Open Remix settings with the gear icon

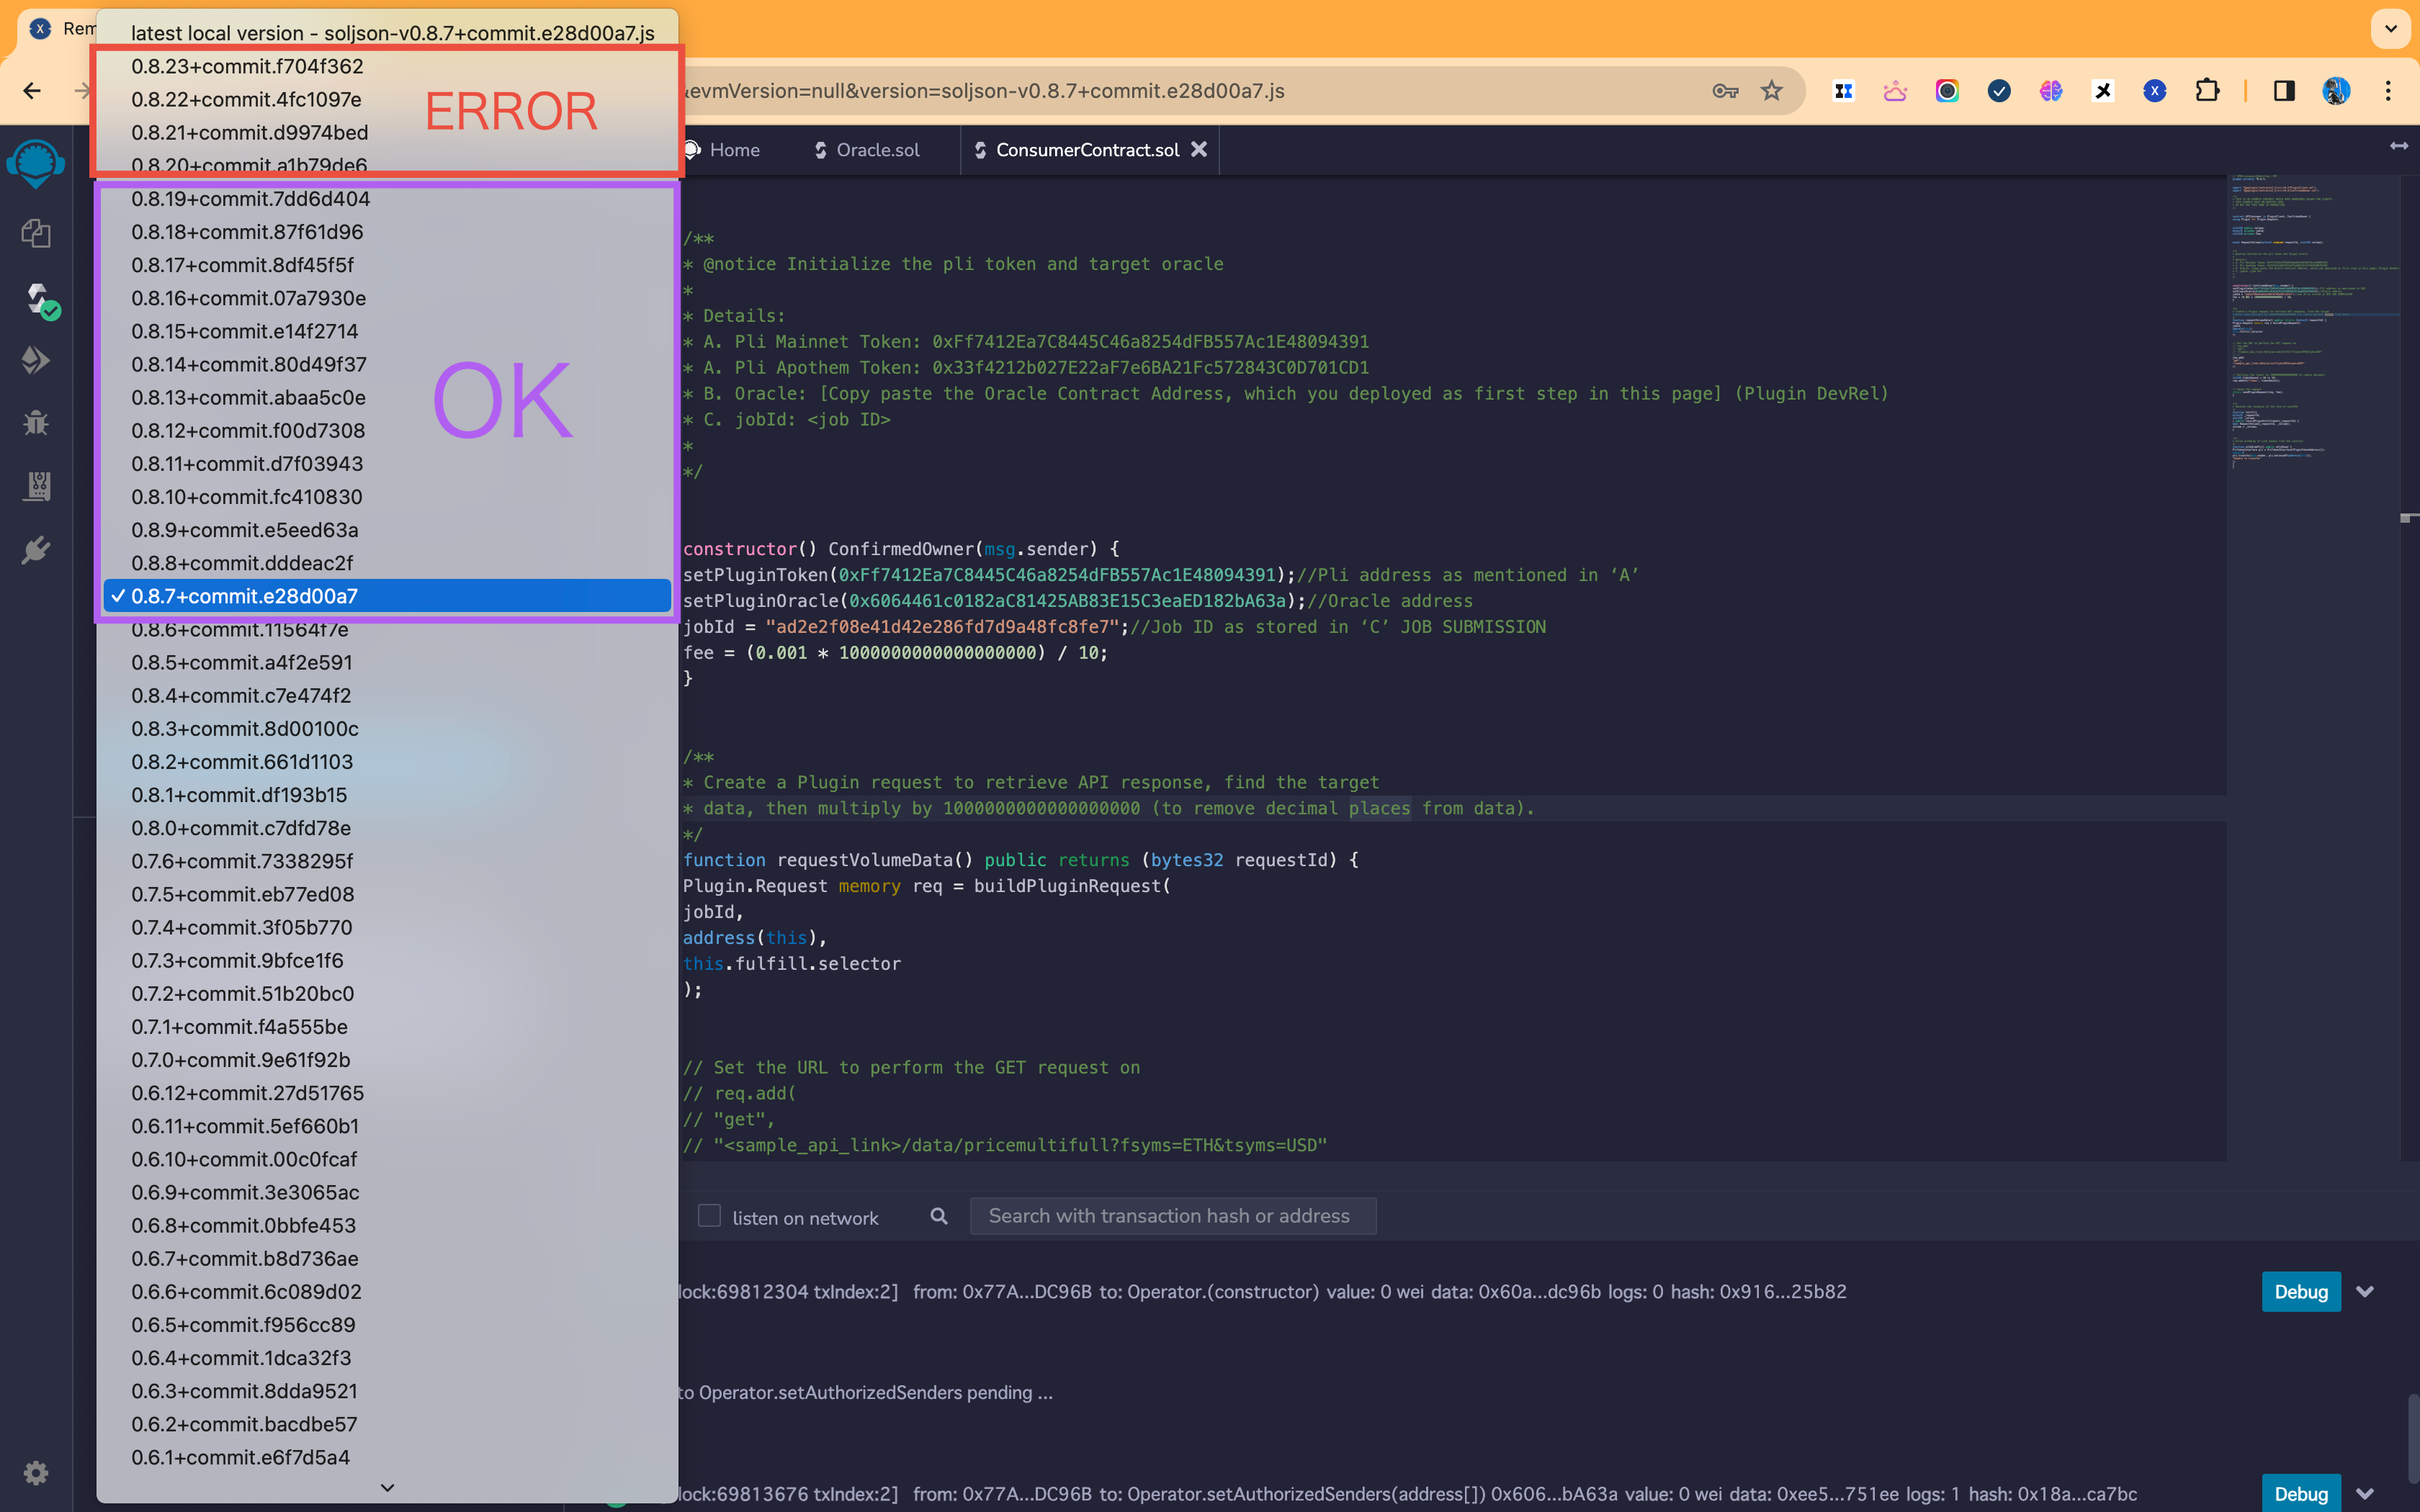click(36, 1472)
